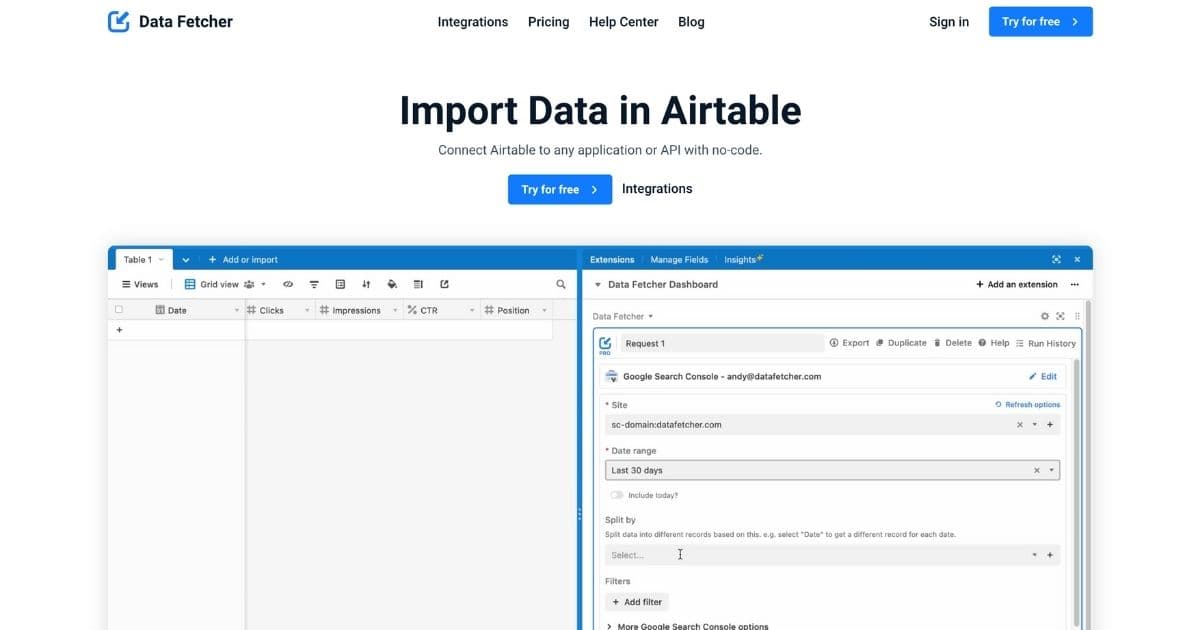Image resolution: width=1200 pixels, height=630 pixels.
Task: Click the Data Fetcher PRO logo icon
Action: (x=605, y=345)
